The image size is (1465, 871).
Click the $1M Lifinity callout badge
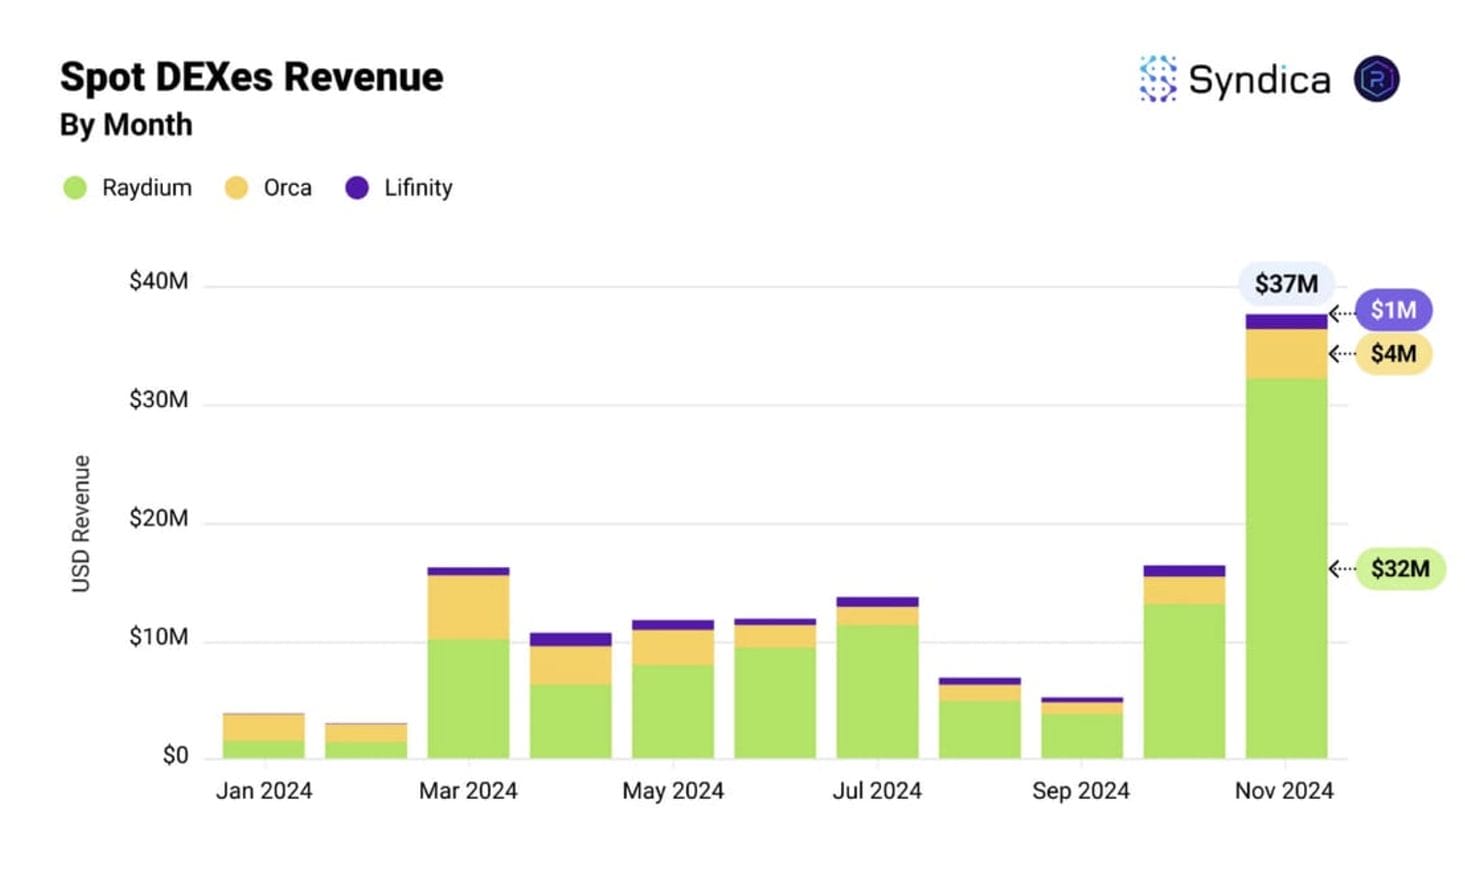point(1393,310)
